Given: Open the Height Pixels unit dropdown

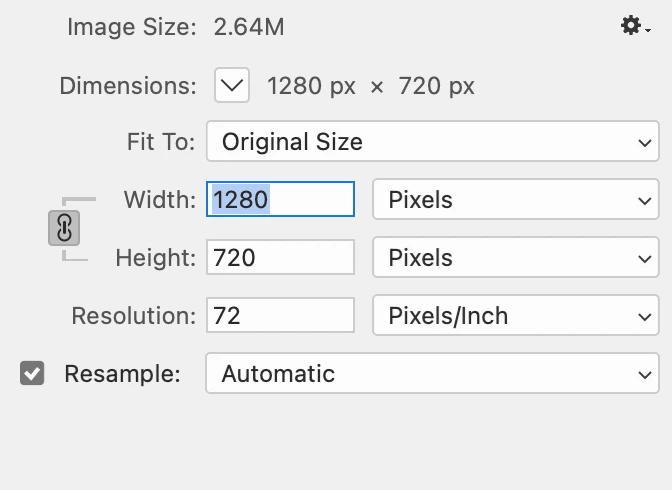Looking at the screenshot, I should pos(516,257).
